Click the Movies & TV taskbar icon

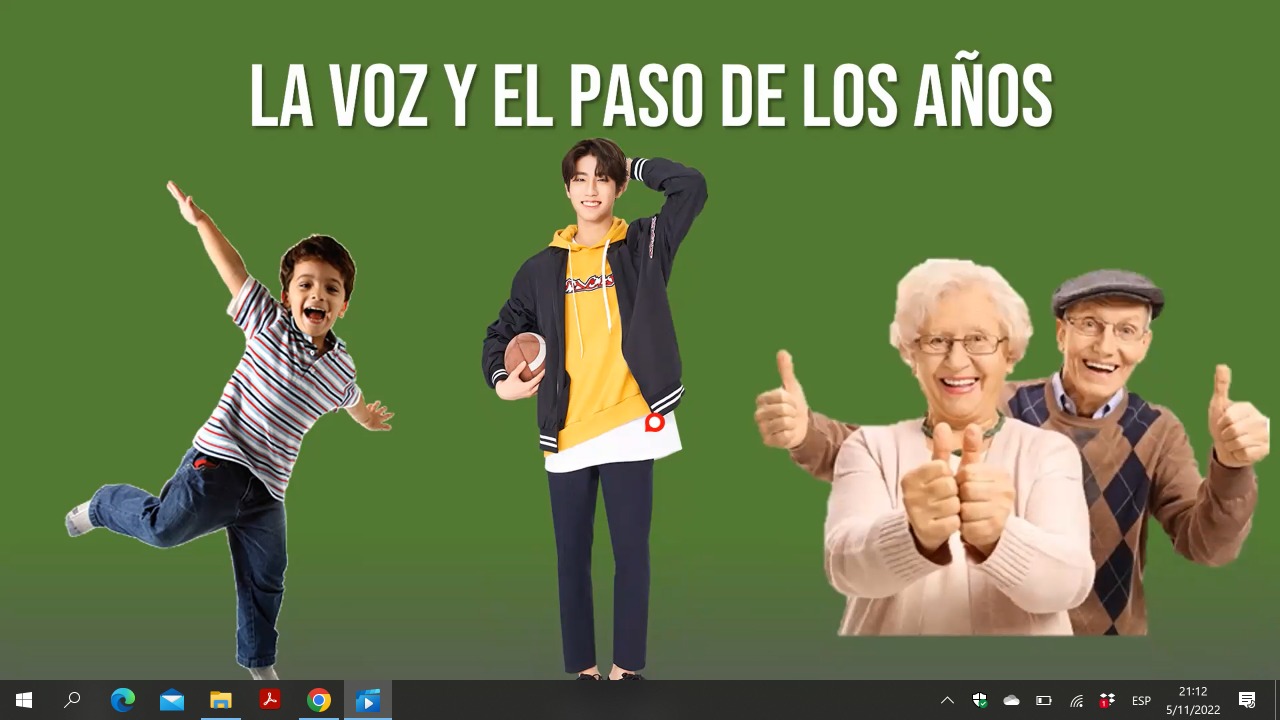(368, 700)
